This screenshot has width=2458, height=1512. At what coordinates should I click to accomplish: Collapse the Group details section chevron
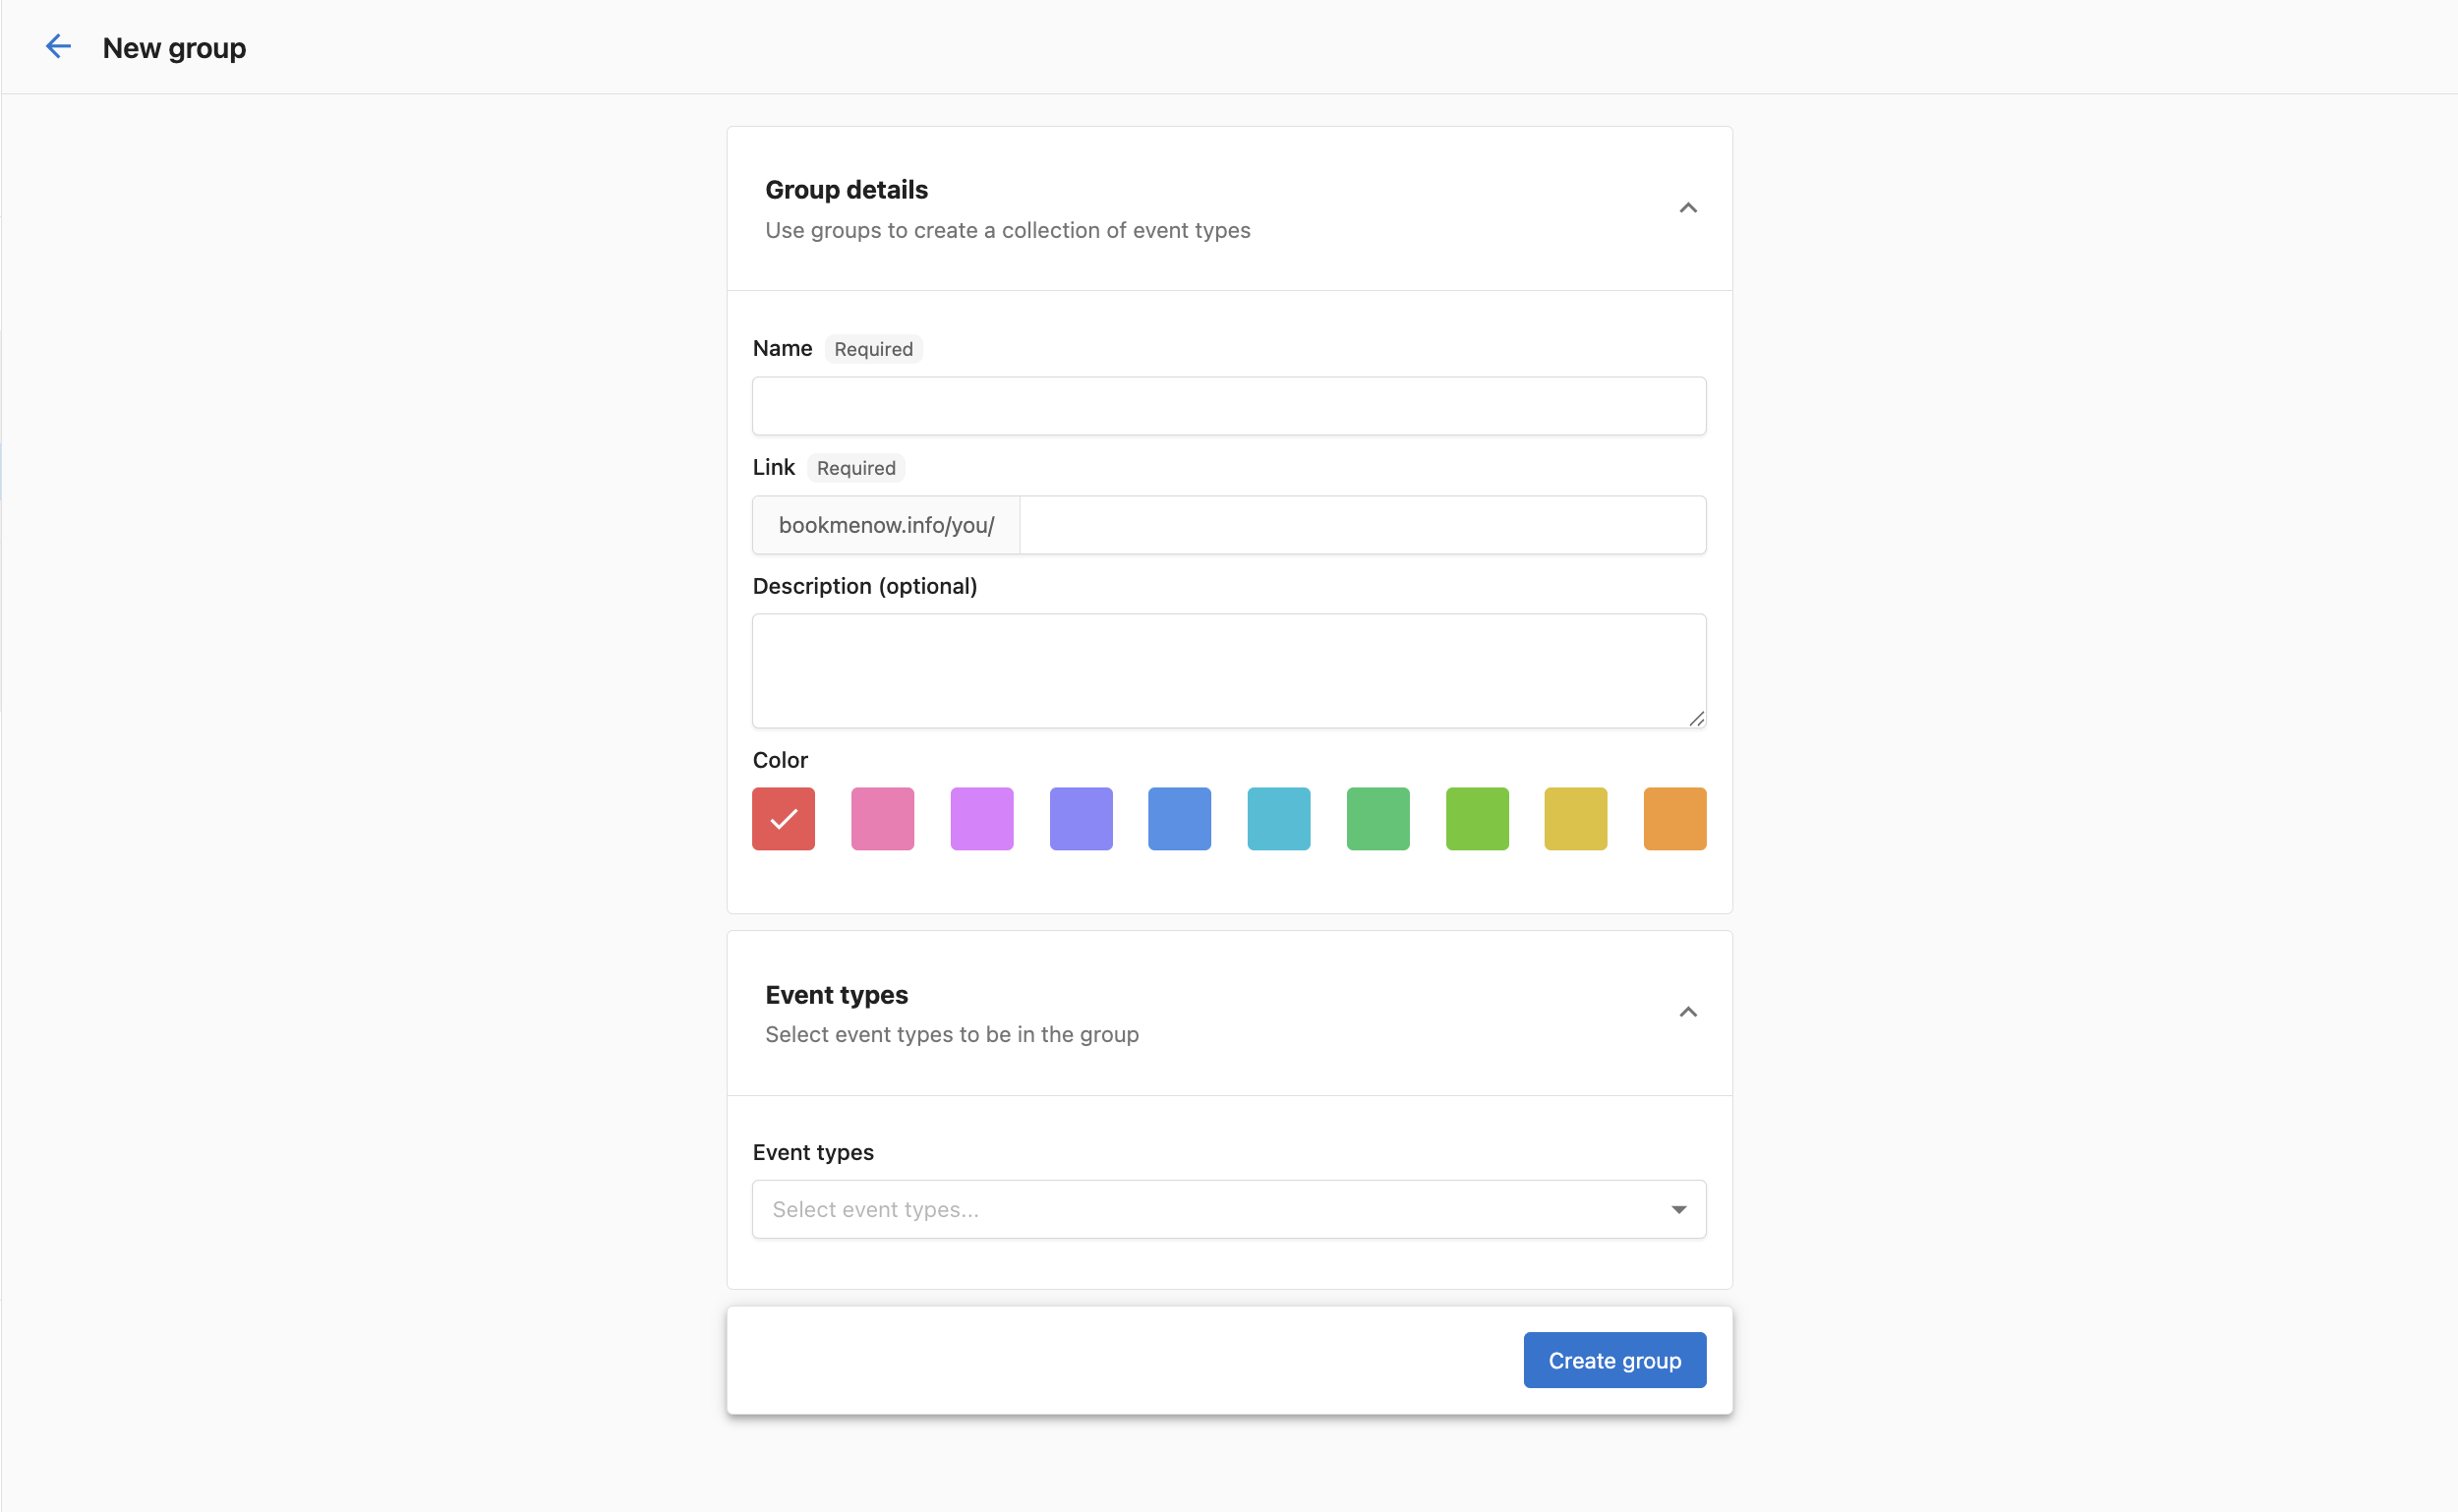pyautogui.click(x=1687, y=208)
